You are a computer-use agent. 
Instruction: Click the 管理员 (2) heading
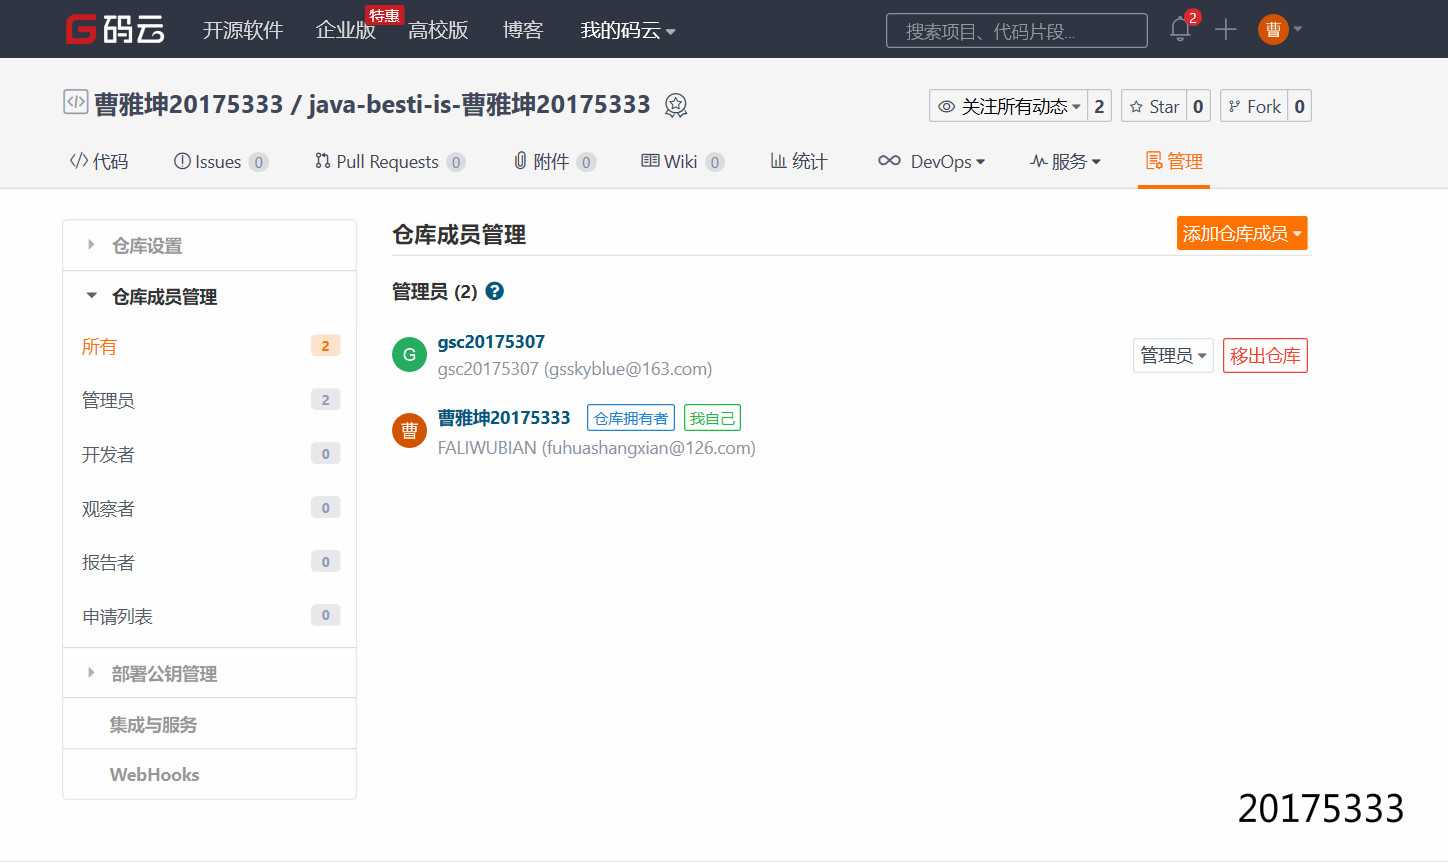[x=434, y=291]
